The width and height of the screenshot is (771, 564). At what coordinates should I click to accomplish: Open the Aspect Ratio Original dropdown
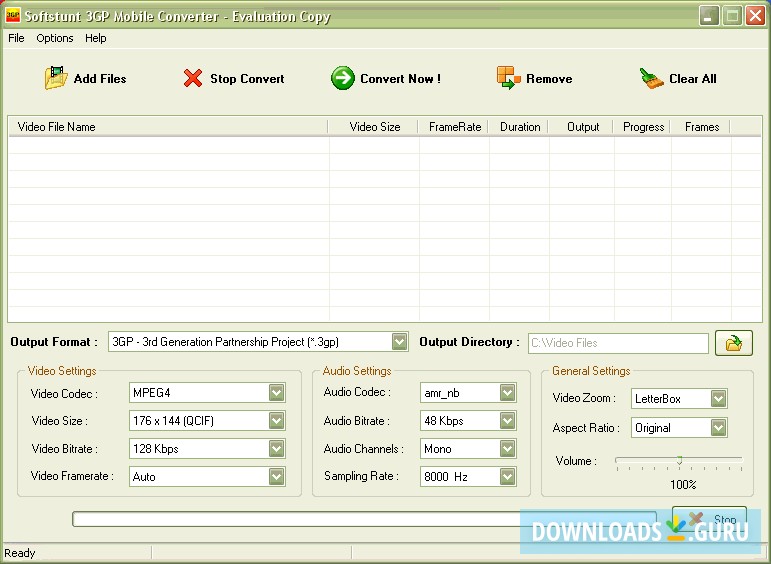[x=719, y=428]
